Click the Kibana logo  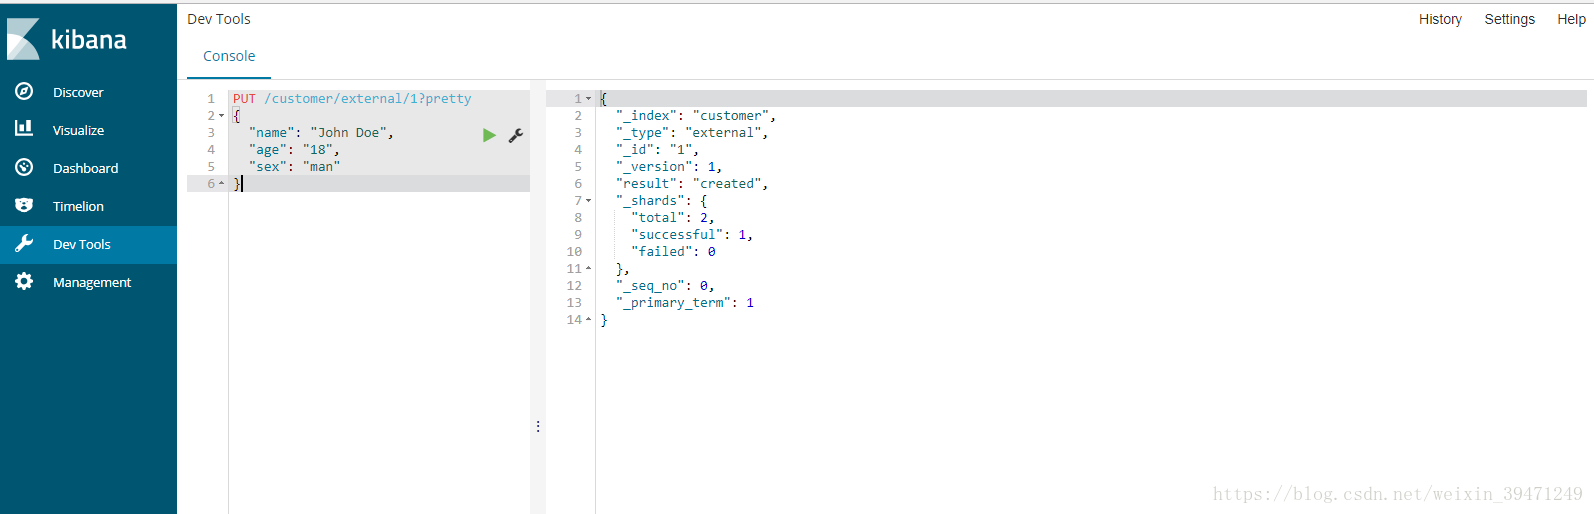click(x=67, y=39)
